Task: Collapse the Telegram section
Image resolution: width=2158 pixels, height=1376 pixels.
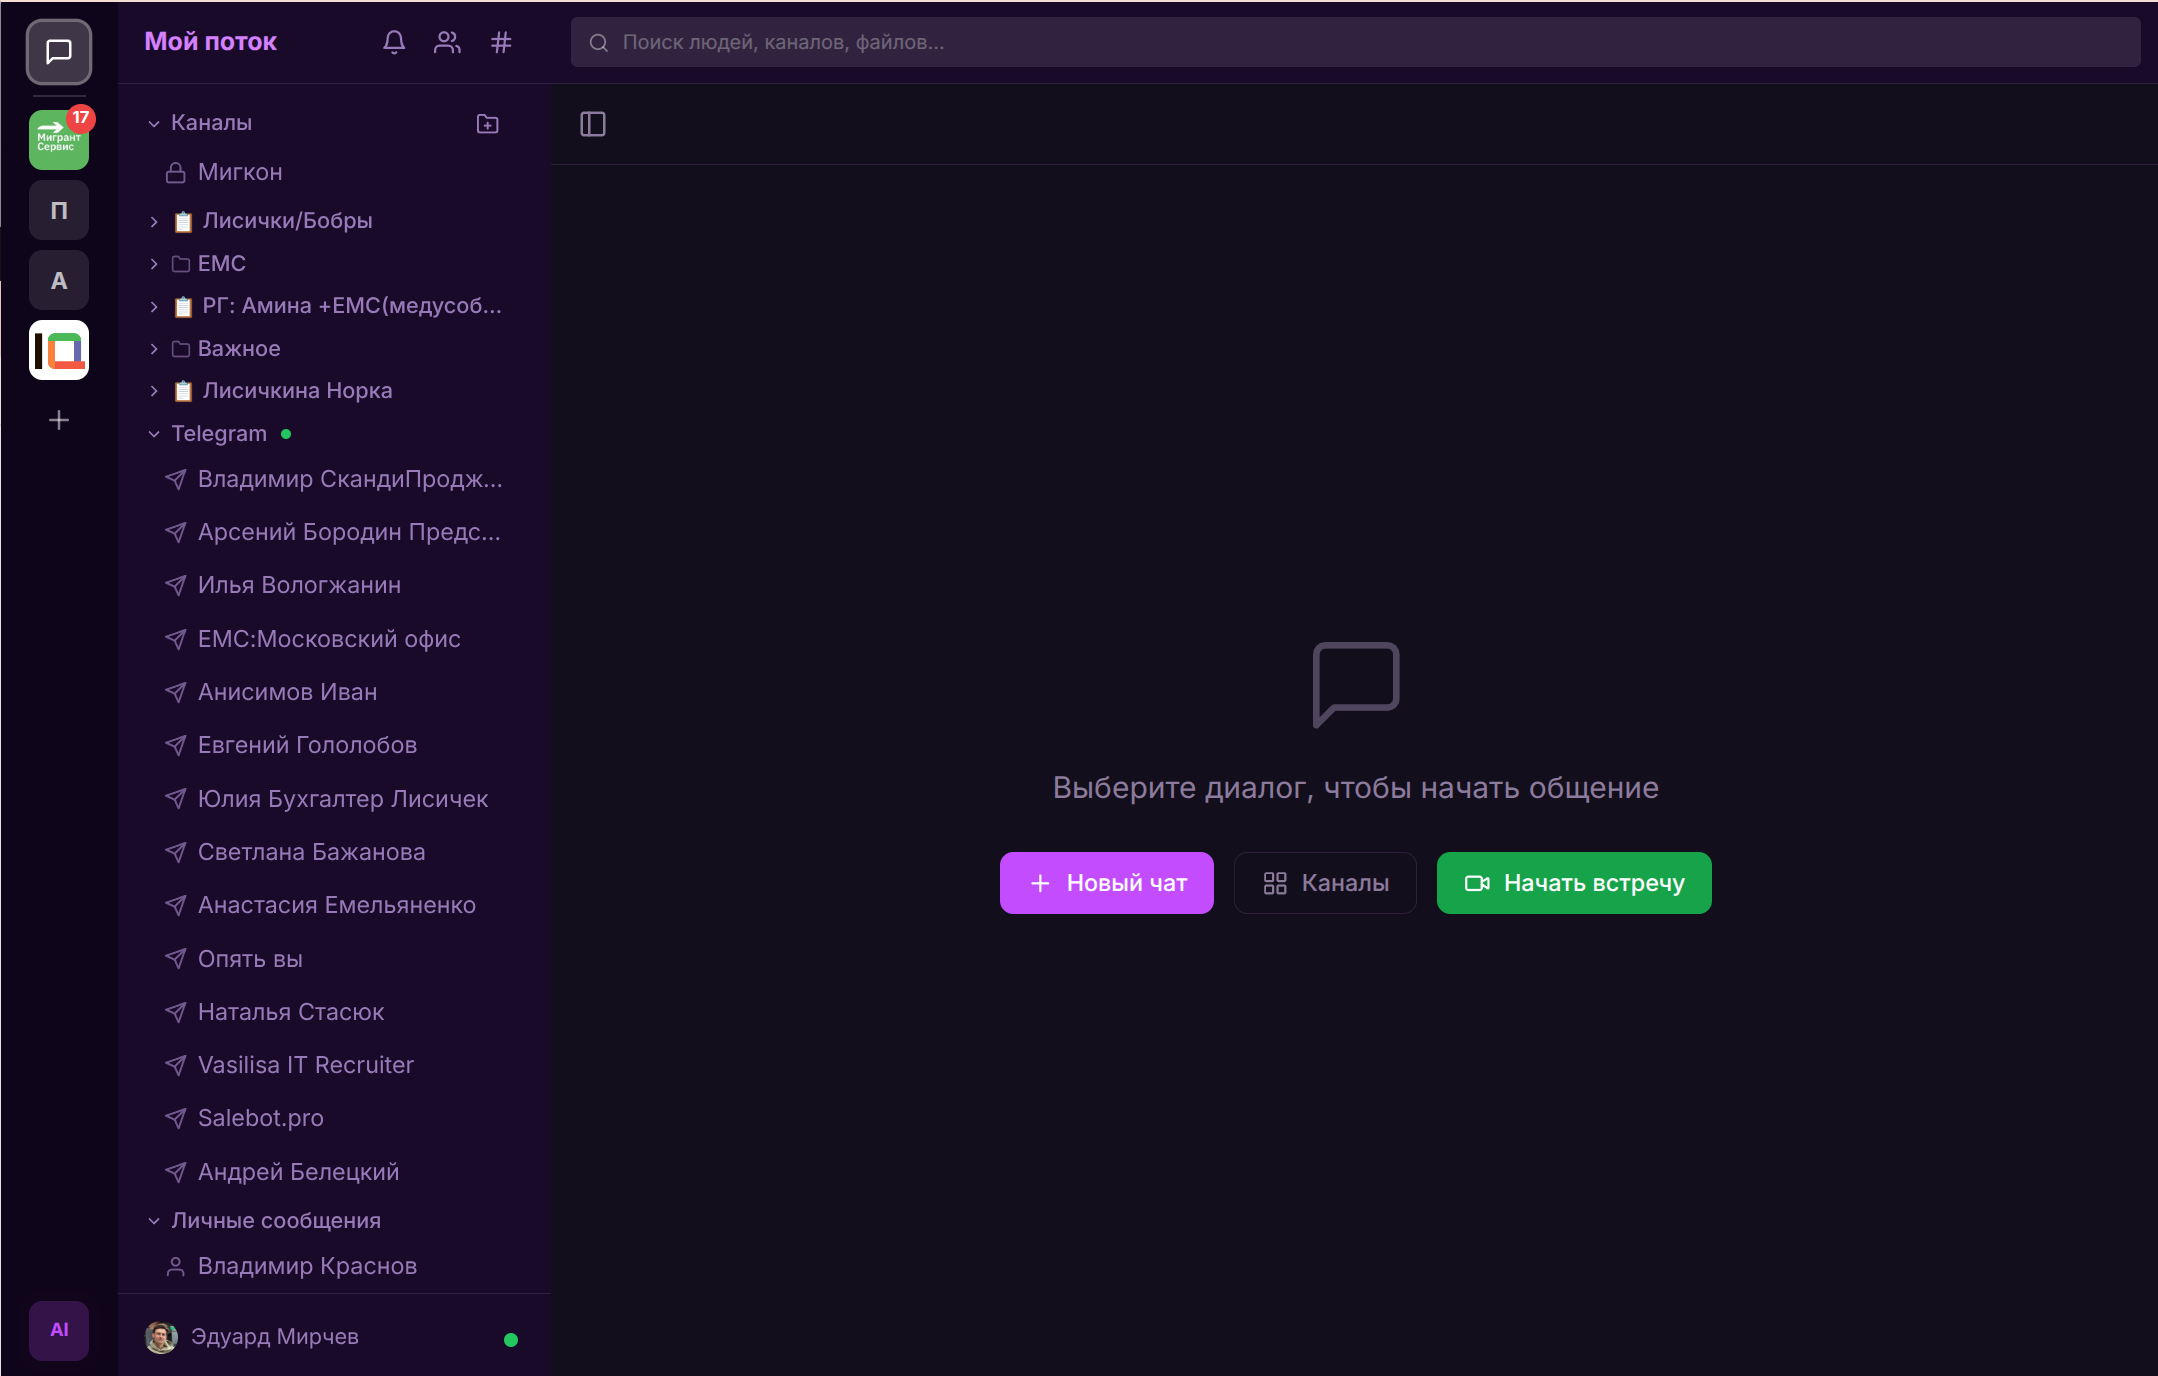Action: (154, 434)
